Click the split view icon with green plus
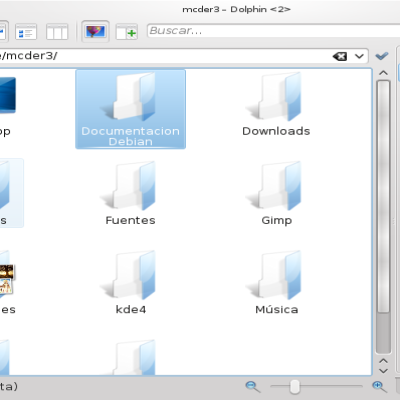Screen dimensions: 400x400 coord(126,32)
